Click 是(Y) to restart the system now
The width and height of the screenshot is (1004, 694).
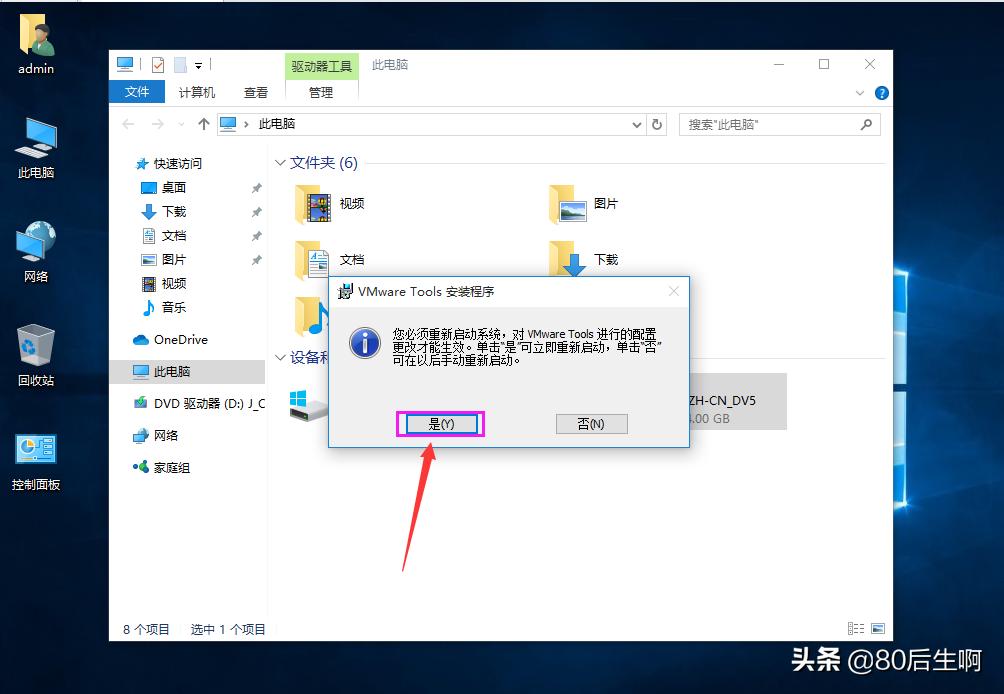click(x=440, y=423)
